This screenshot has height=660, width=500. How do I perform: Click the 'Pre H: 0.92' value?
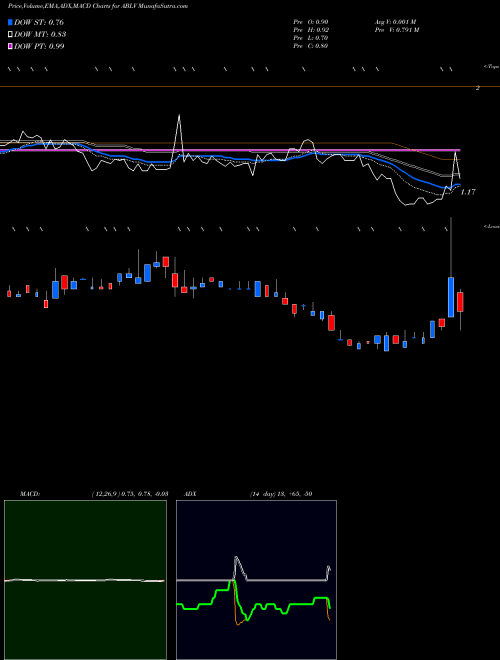click(x=311, y=30)
